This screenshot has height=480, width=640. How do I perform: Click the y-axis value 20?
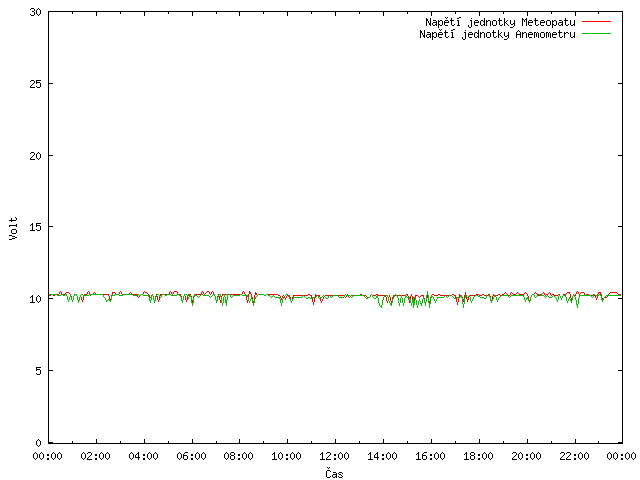coord(36,156)
